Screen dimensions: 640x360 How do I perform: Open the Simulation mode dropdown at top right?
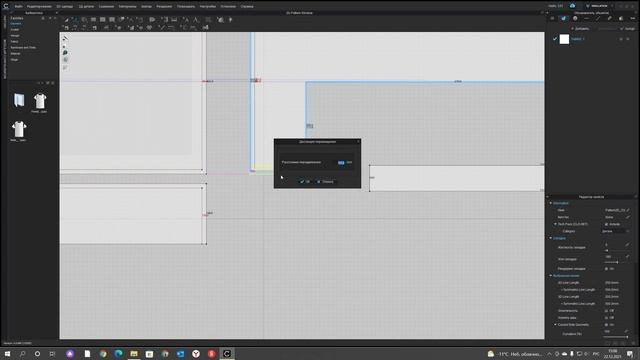pos(599,6)
